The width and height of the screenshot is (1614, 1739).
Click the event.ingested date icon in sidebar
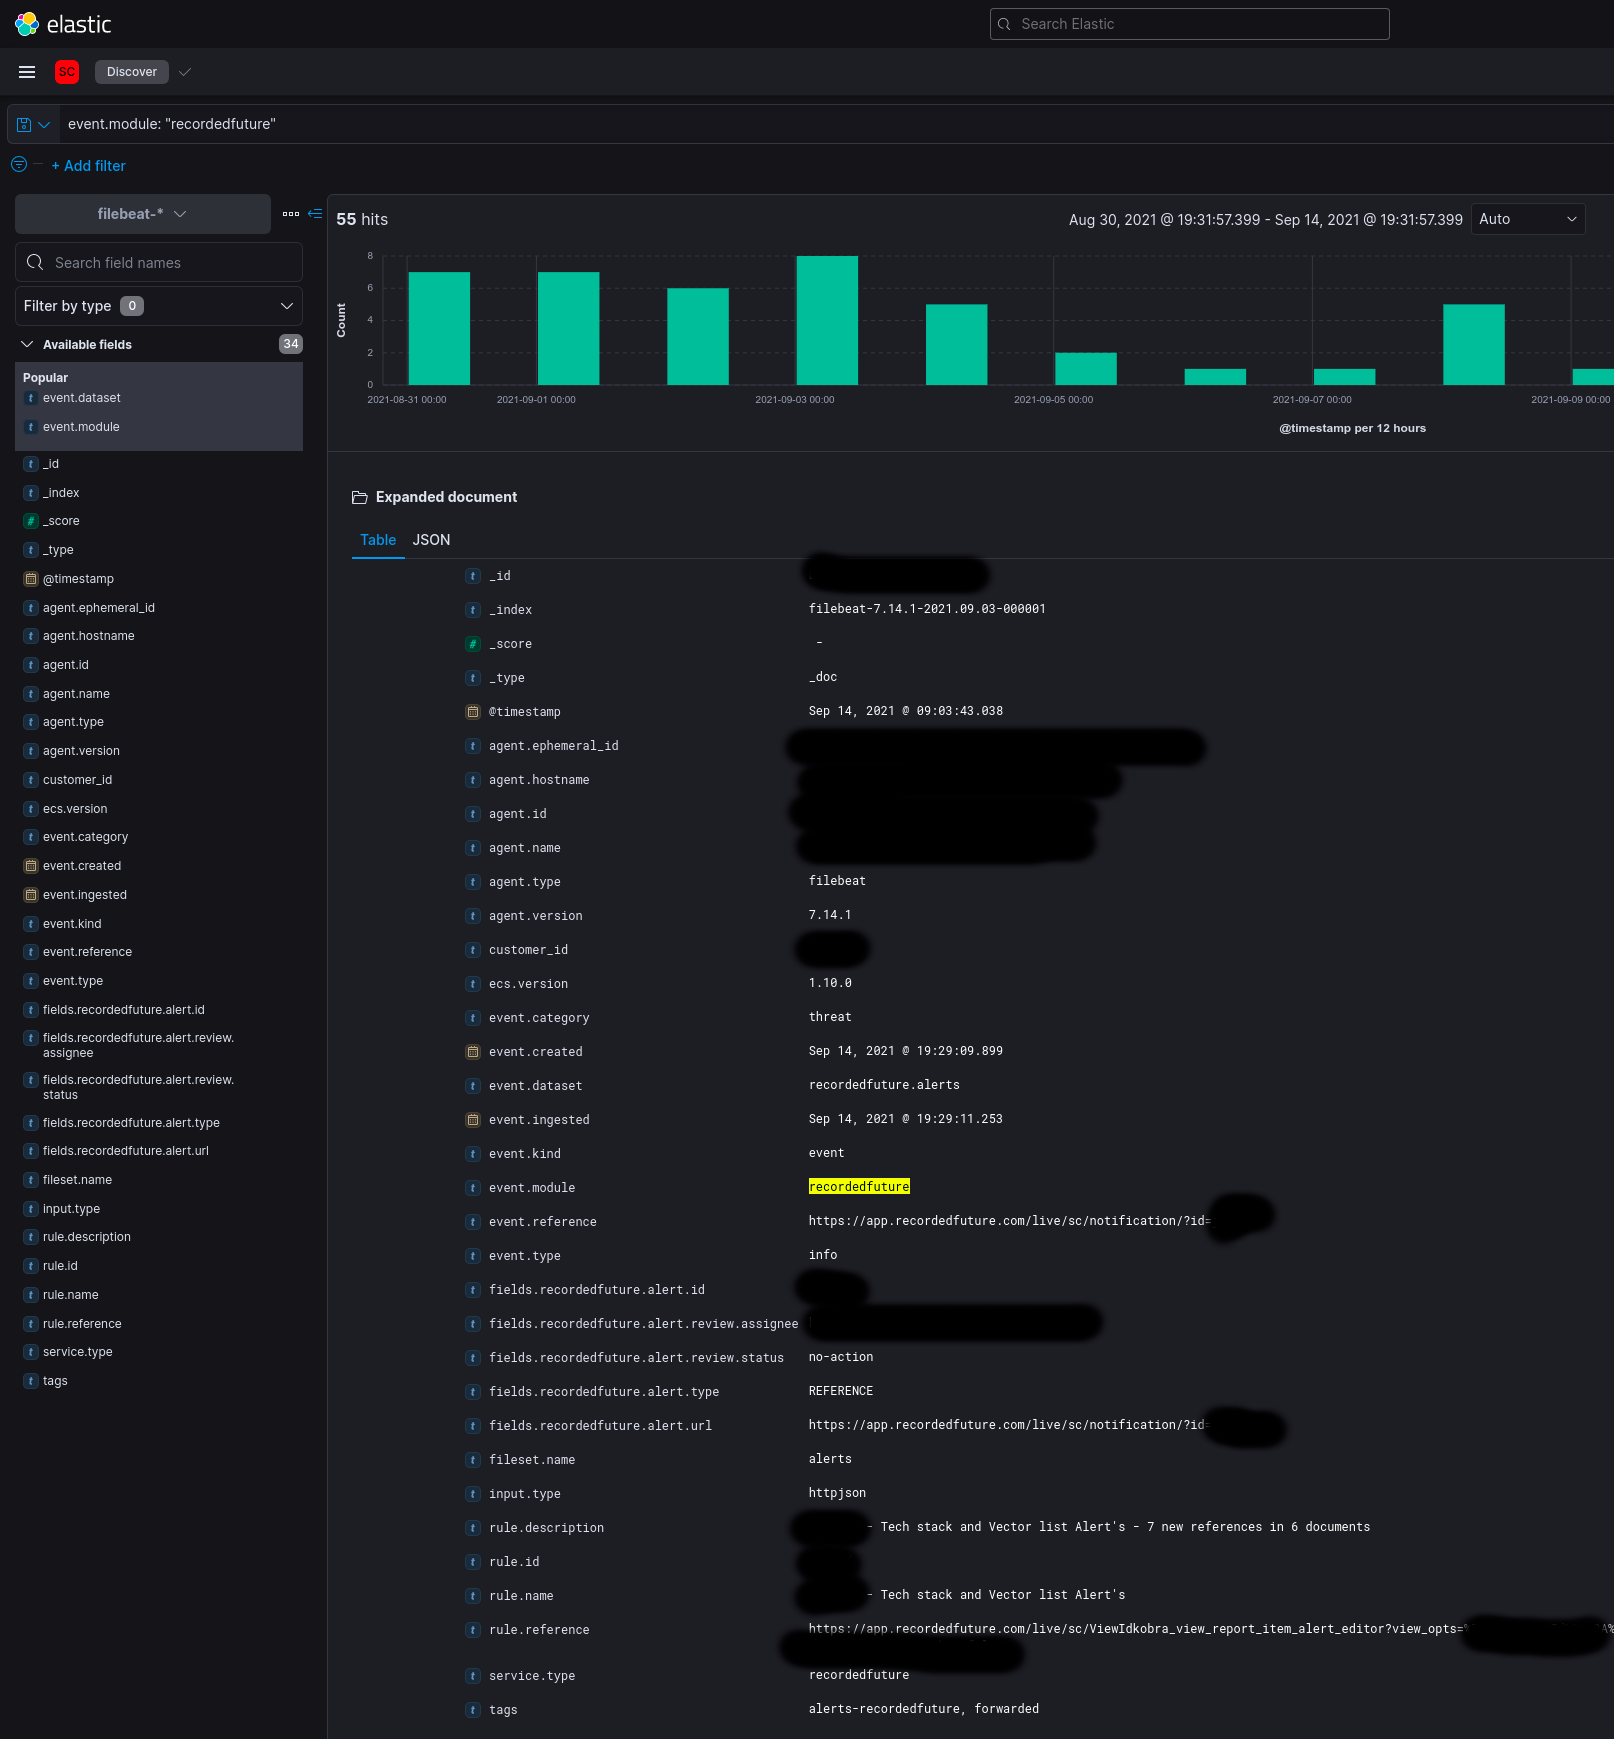coord(31,895)
